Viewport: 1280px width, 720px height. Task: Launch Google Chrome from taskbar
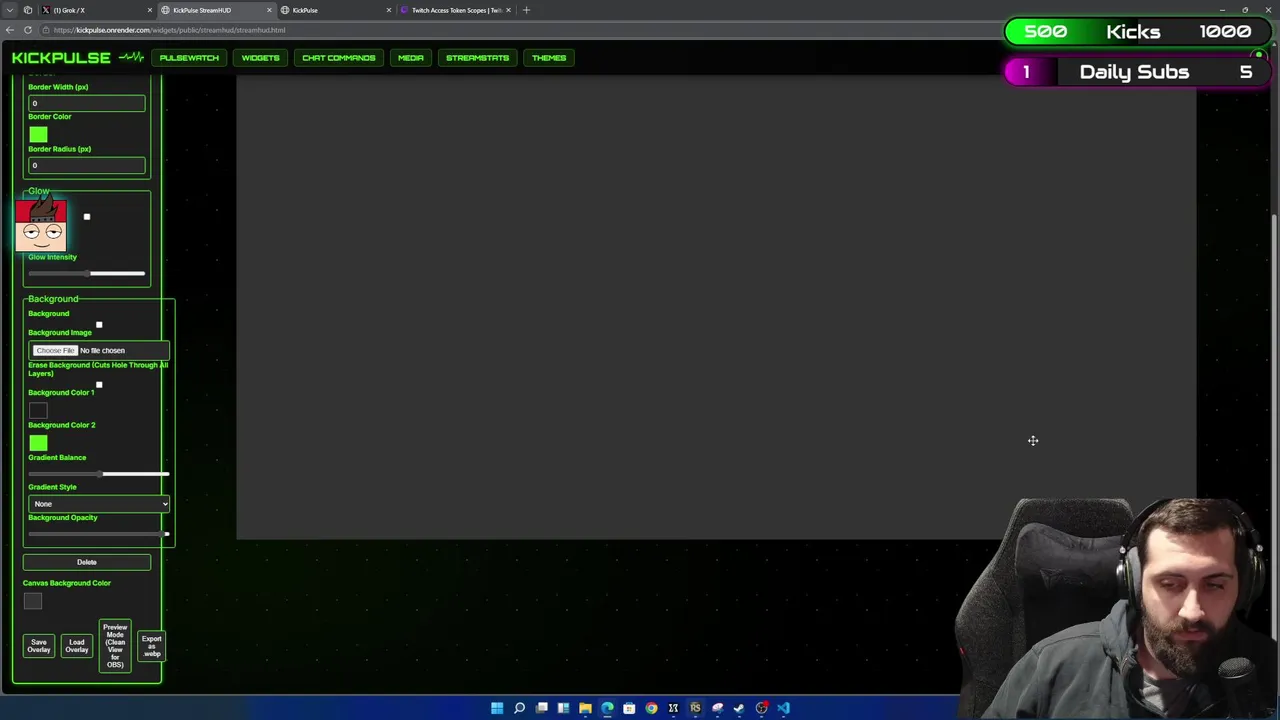651,708
